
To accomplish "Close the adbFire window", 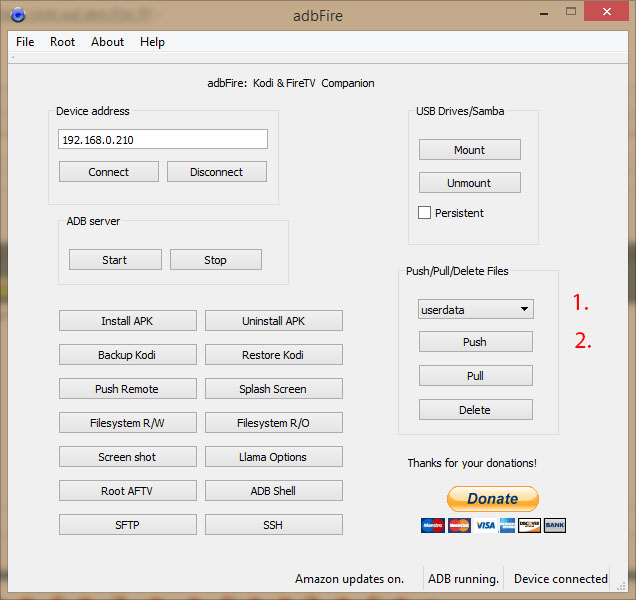I will [606, 11].
